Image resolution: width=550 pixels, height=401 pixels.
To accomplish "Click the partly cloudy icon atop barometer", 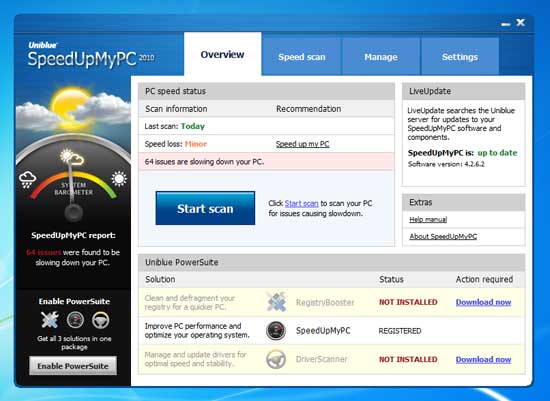I will 72,157.
